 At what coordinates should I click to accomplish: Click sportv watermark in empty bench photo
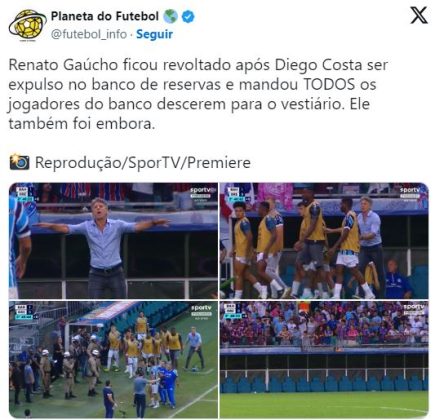coord(414,309)
